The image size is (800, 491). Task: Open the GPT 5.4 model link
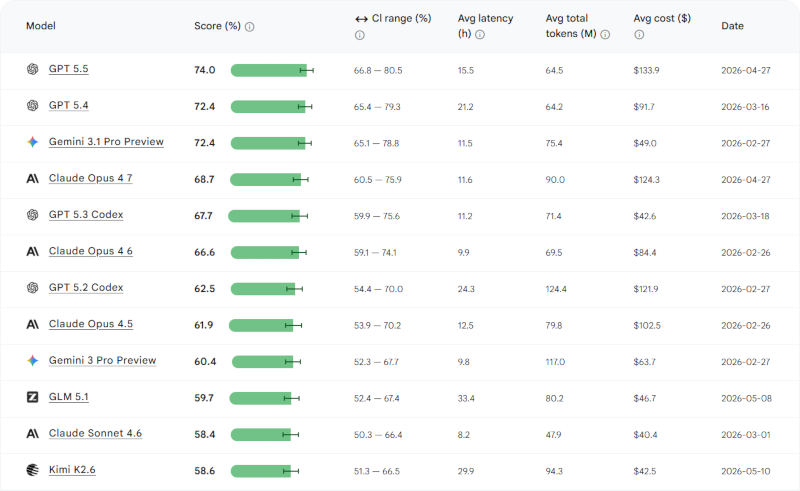(x=68, y=105)
